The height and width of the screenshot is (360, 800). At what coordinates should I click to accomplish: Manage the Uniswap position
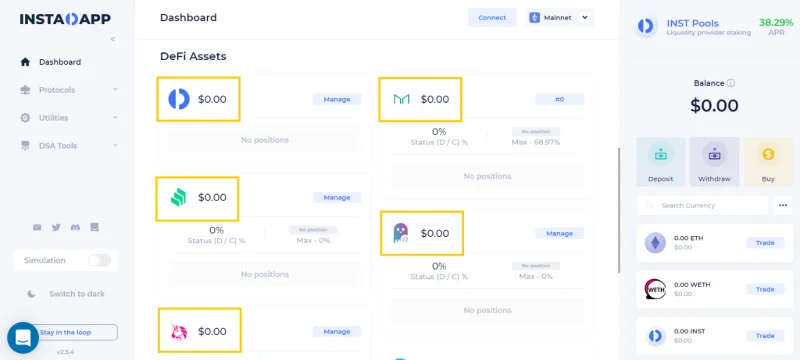[337, 332]
